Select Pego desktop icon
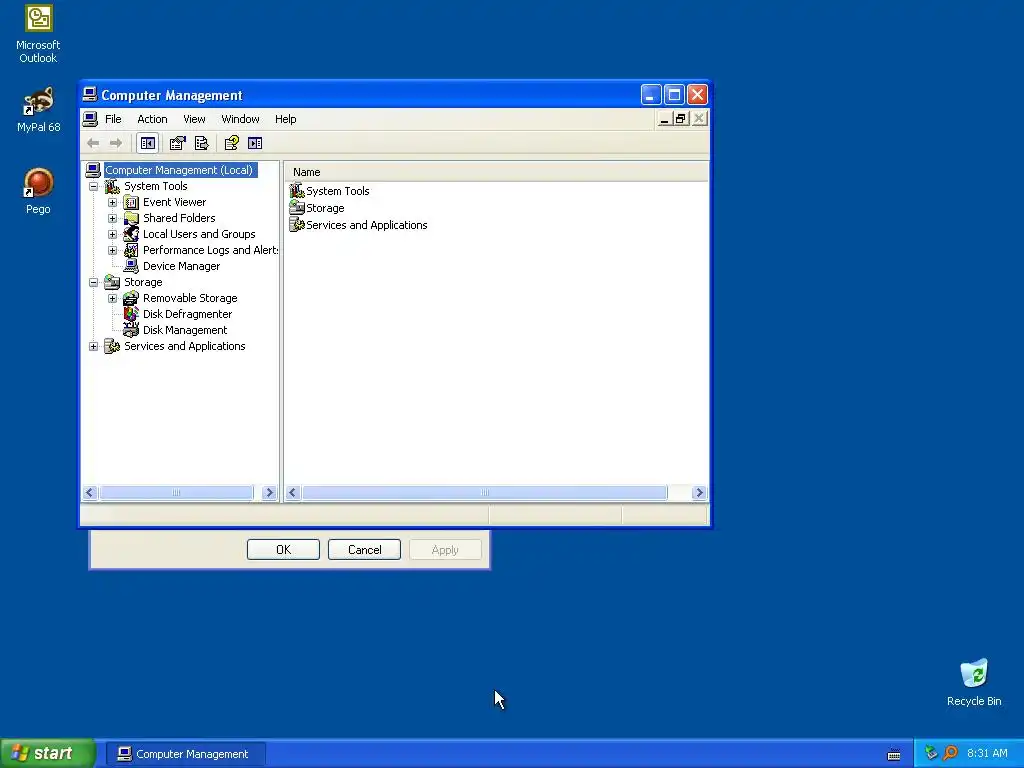The width and height of the screenshot is (1024, 768). click(x=38, y=191)
